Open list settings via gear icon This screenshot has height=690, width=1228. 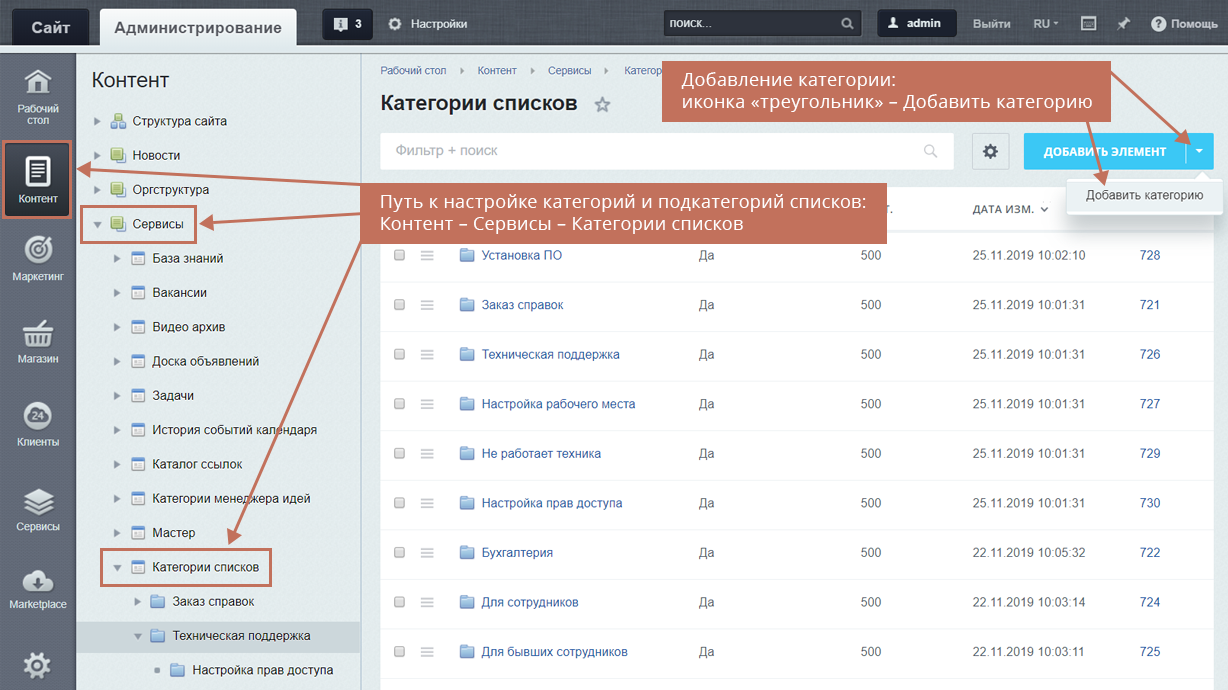tap(990, 151)
